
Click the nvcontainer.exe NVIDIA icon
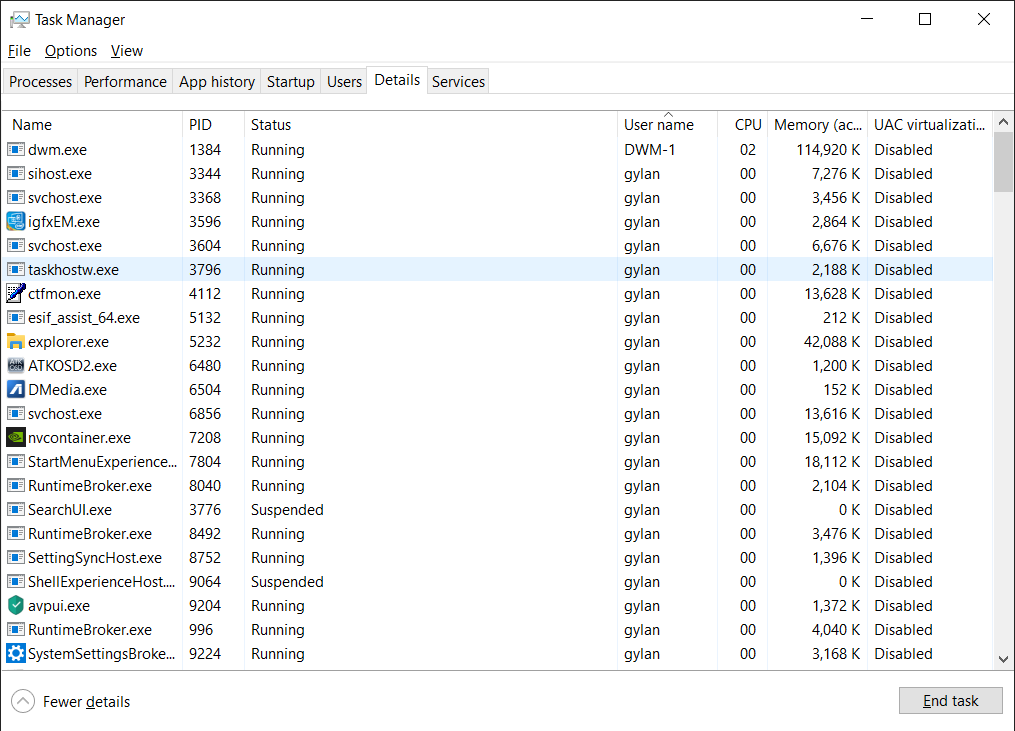point(16,437)
